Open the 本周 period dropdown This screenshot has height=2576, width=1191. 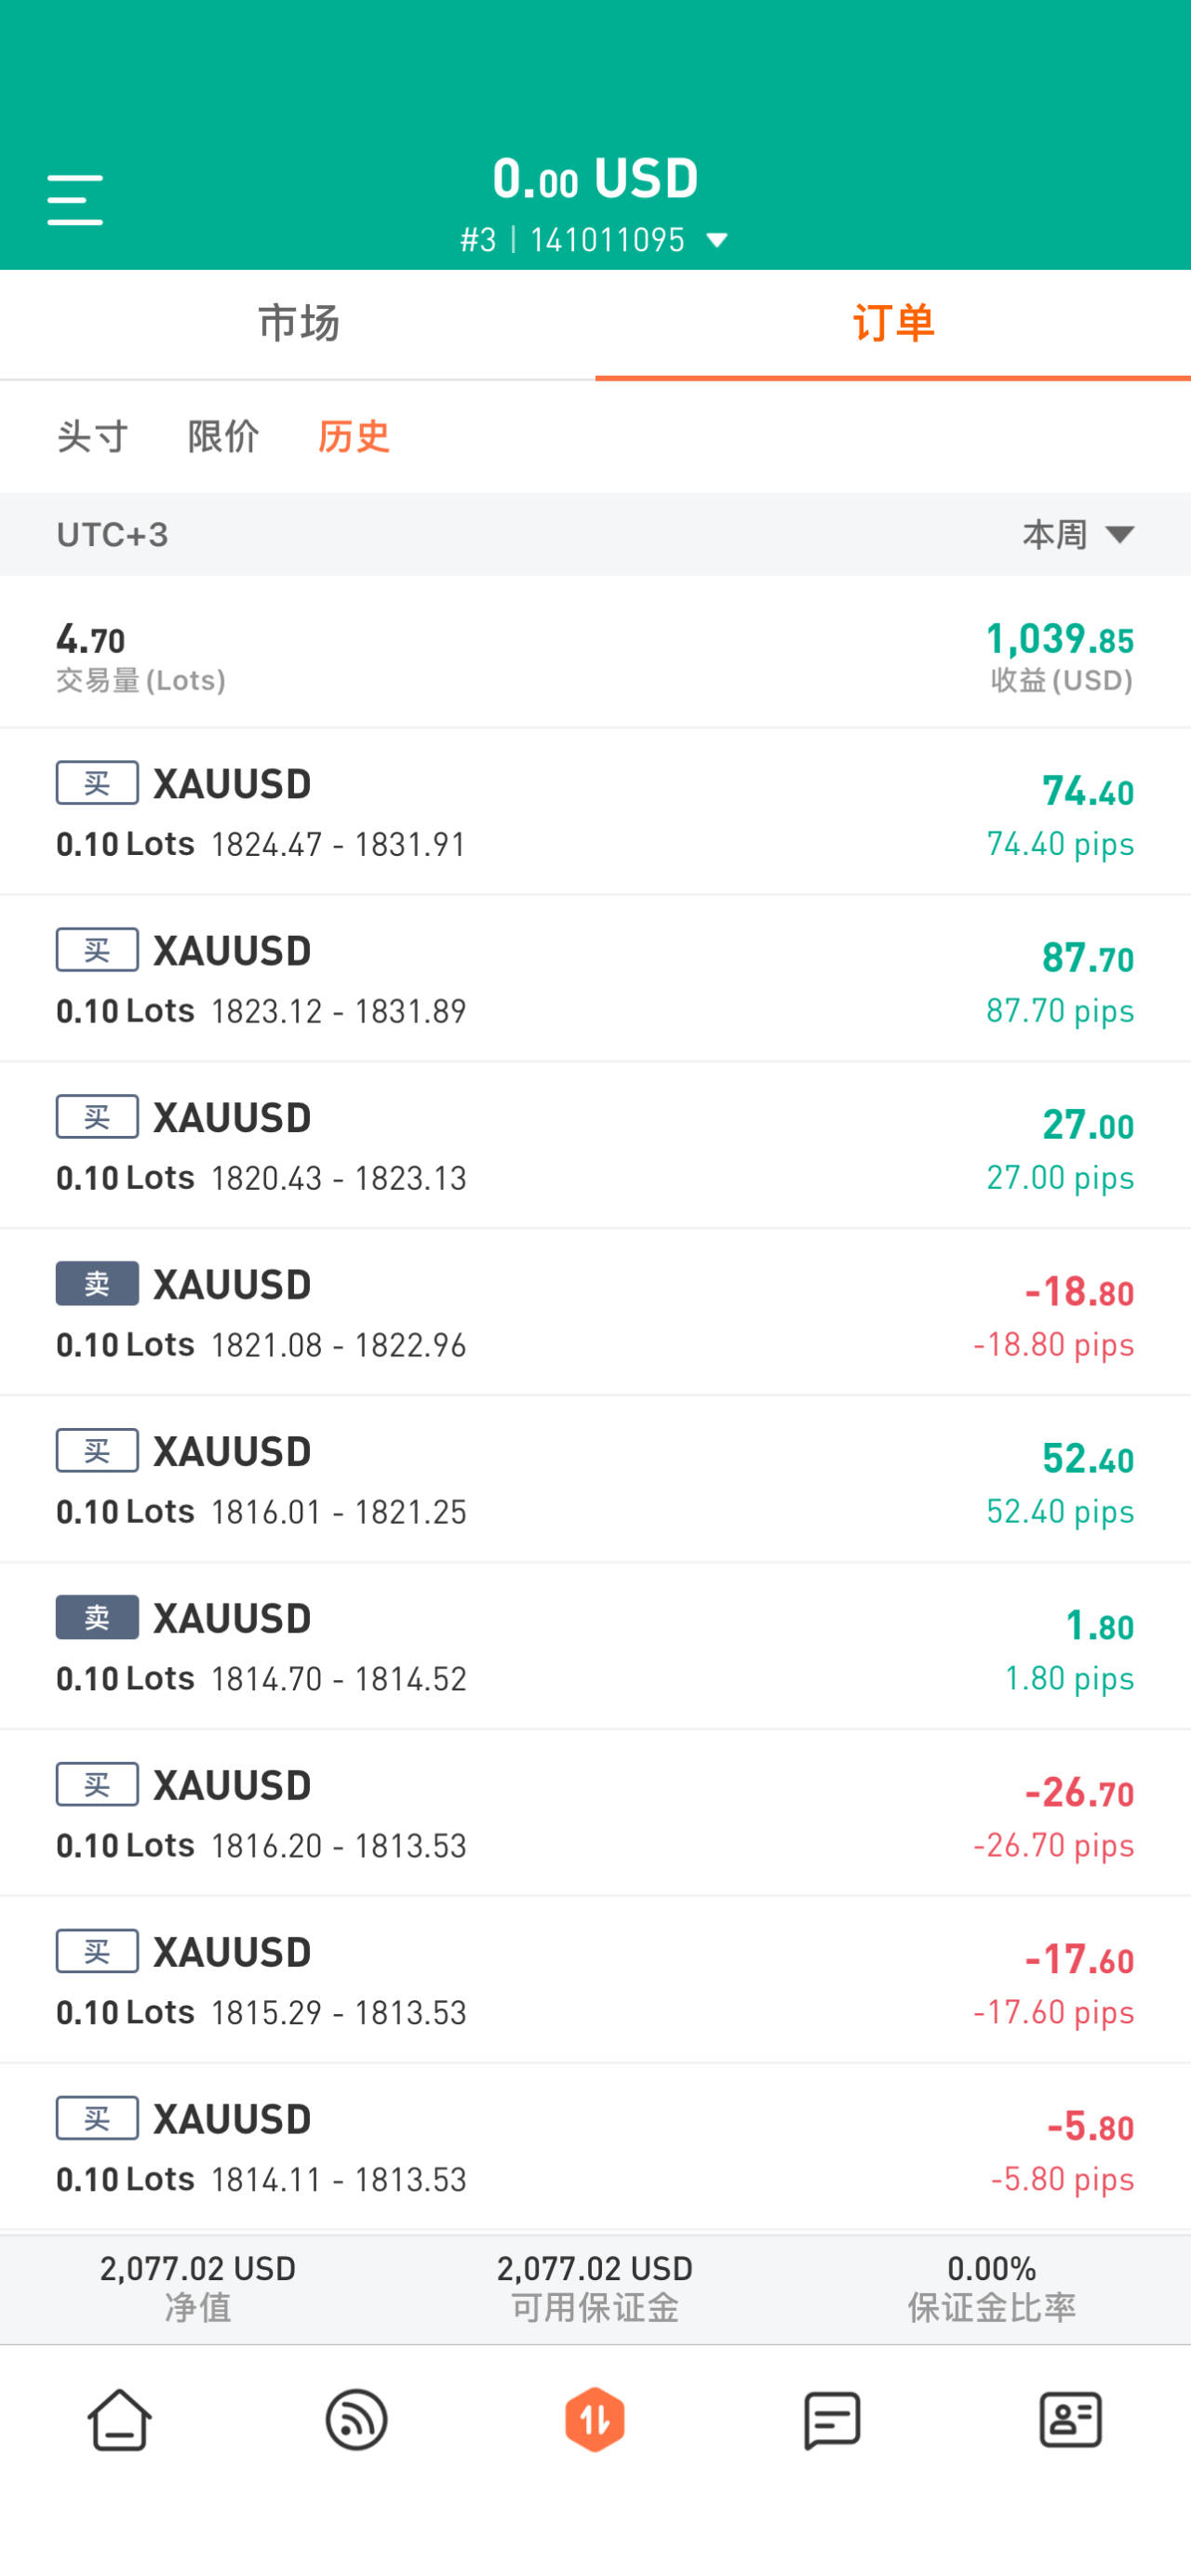1078,535
